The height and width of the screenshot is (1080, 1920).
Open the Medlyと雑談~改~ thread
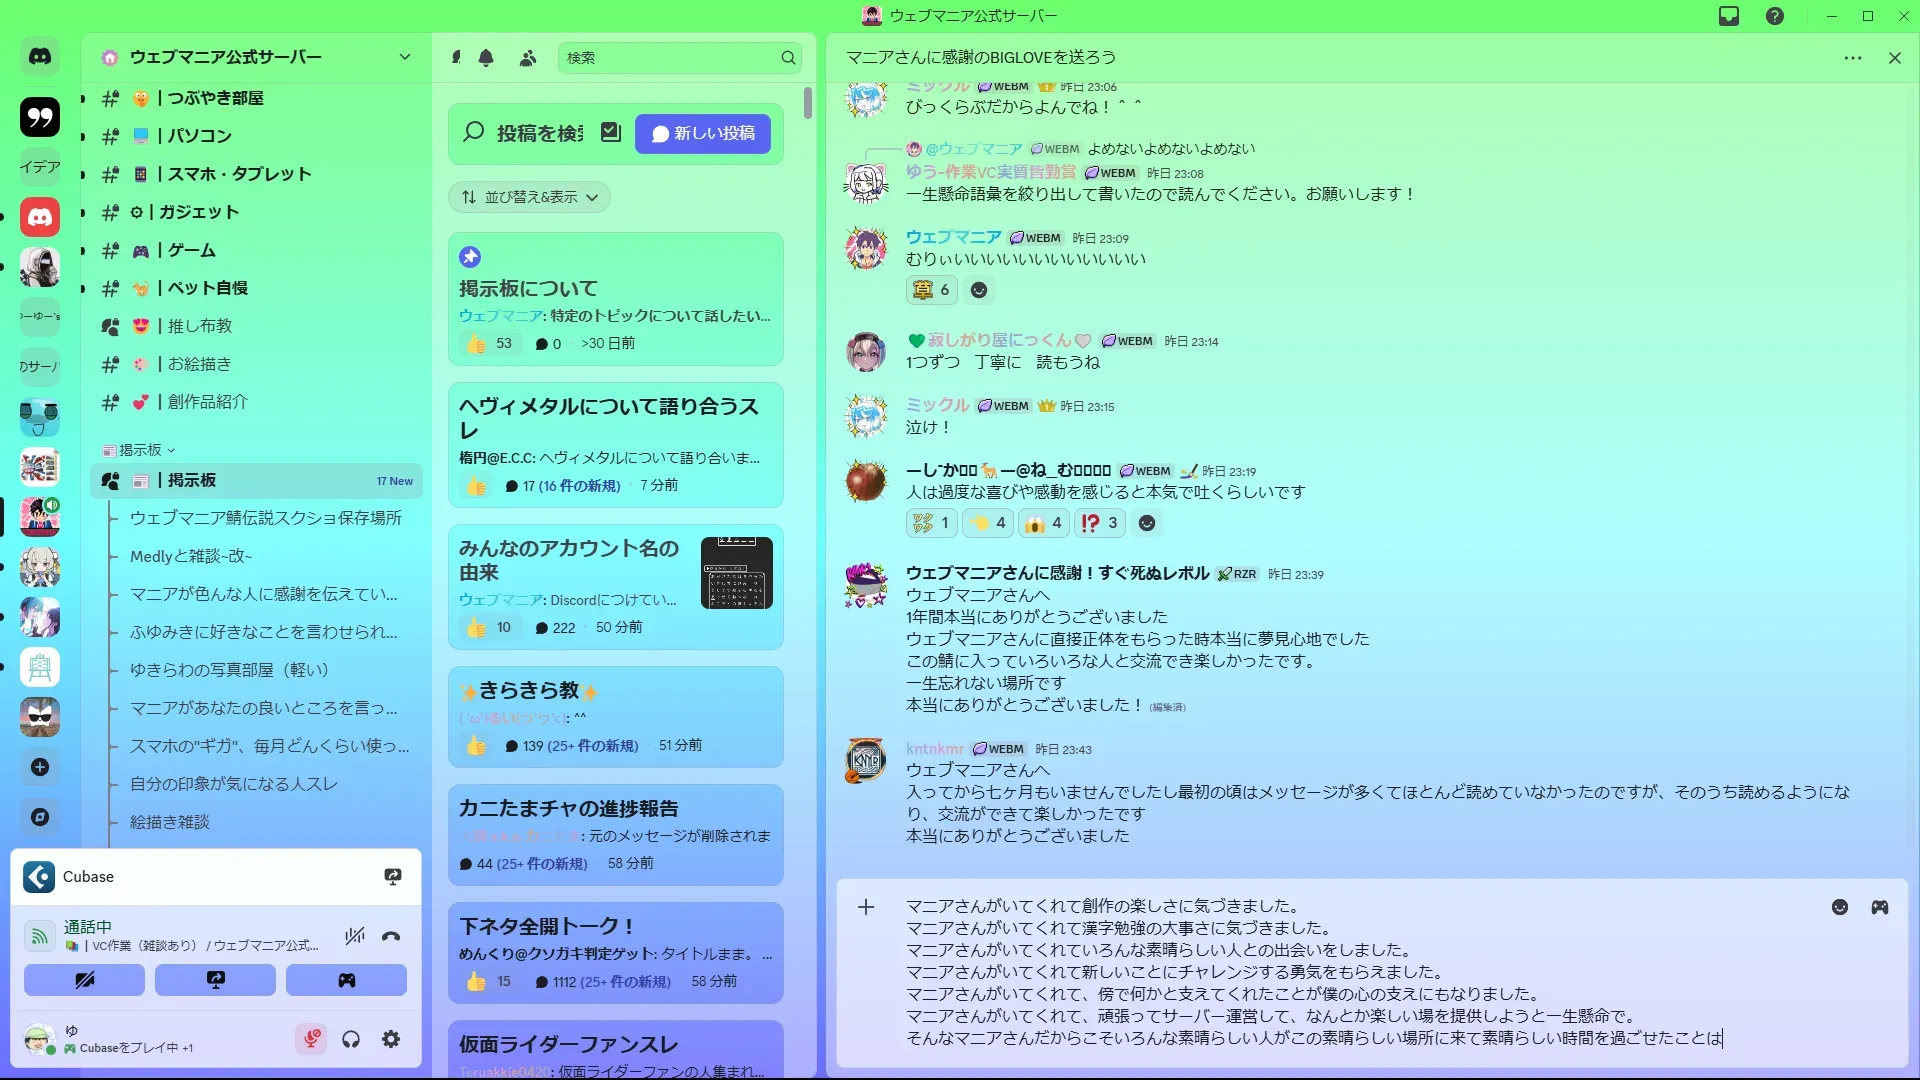(x=191, y=556)
